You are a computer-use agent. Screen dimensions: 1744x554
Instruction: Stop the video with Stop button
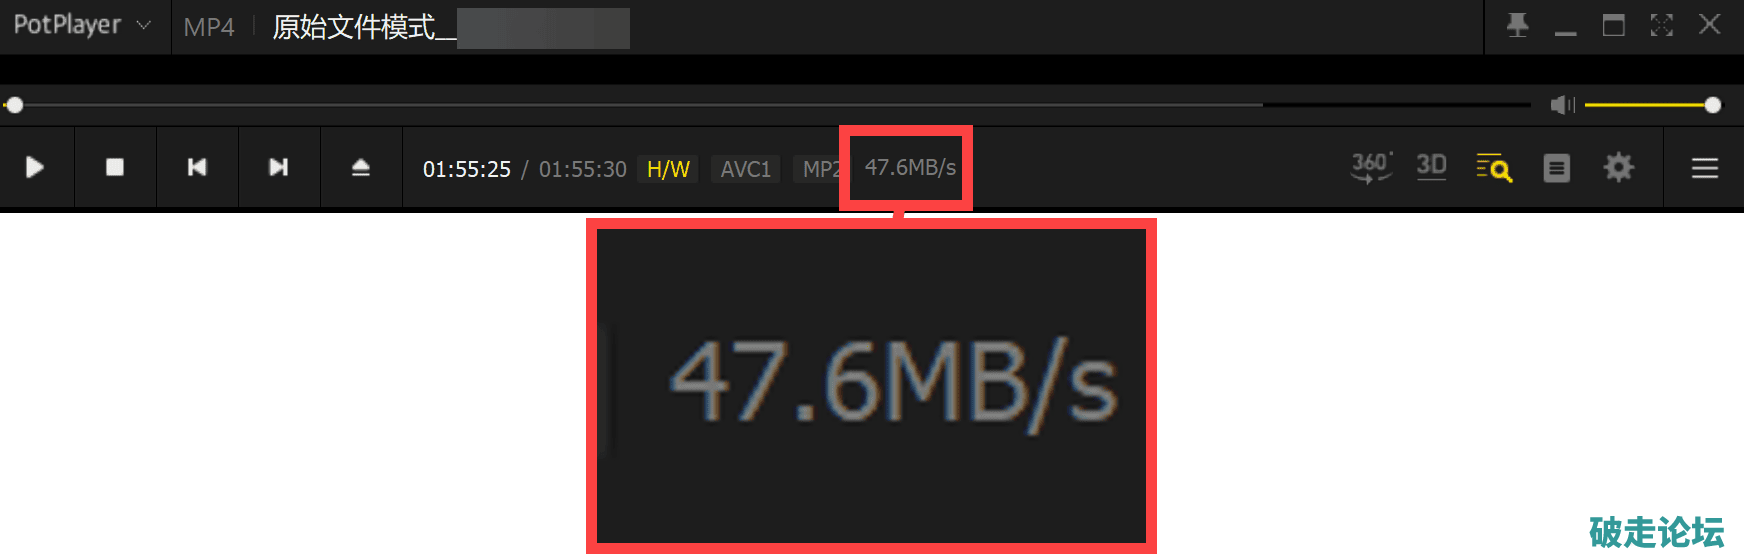[115, 167]
